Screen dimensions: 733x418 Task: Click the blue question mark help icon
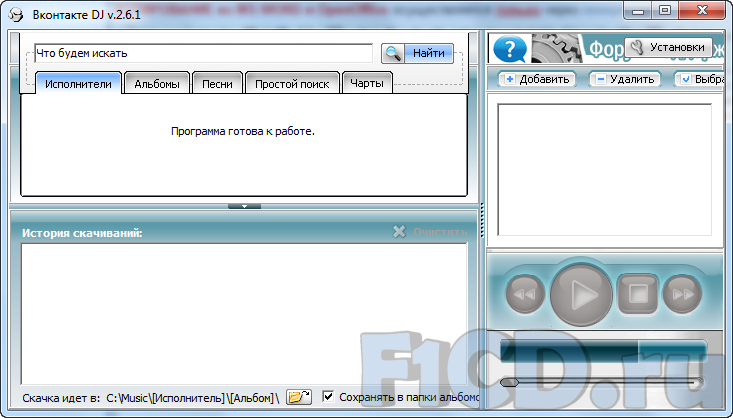(510, 49)
